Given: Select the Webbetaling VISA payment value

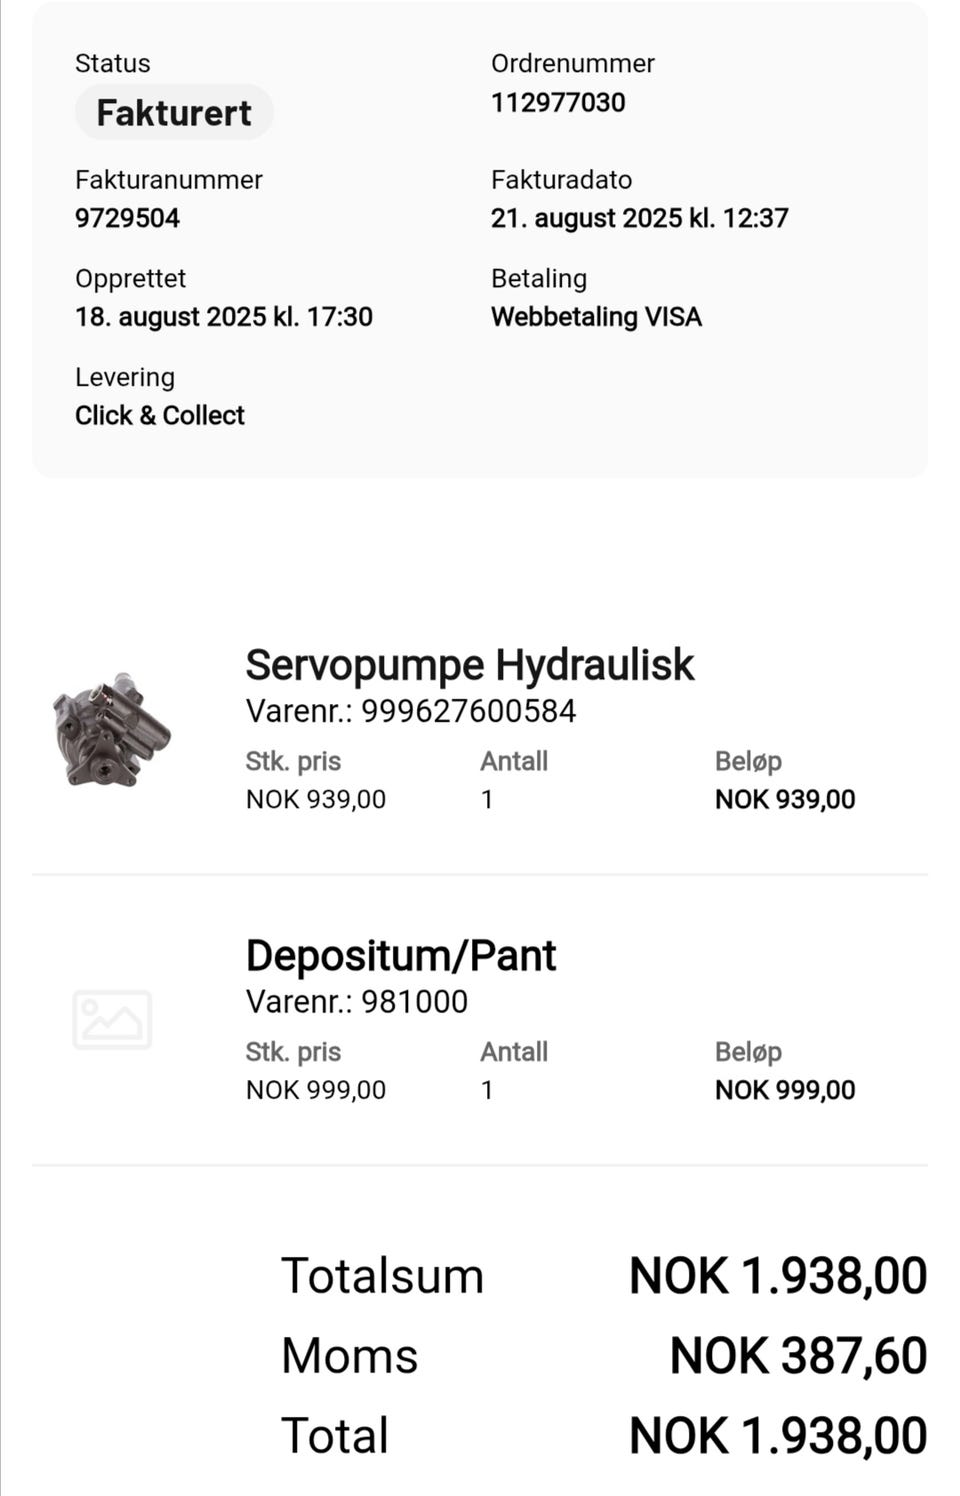Looking at the screenshot, I should pos(596,317).
